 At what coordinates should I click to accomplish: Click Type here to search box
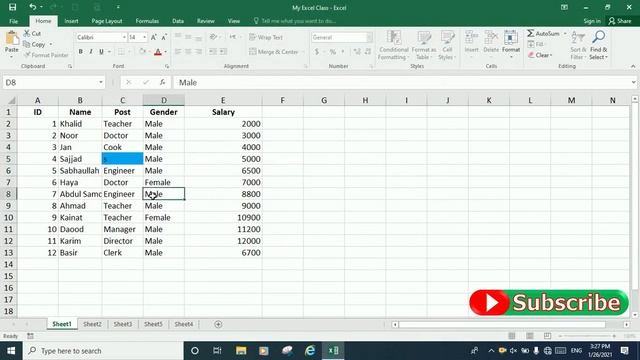point(104,351)
